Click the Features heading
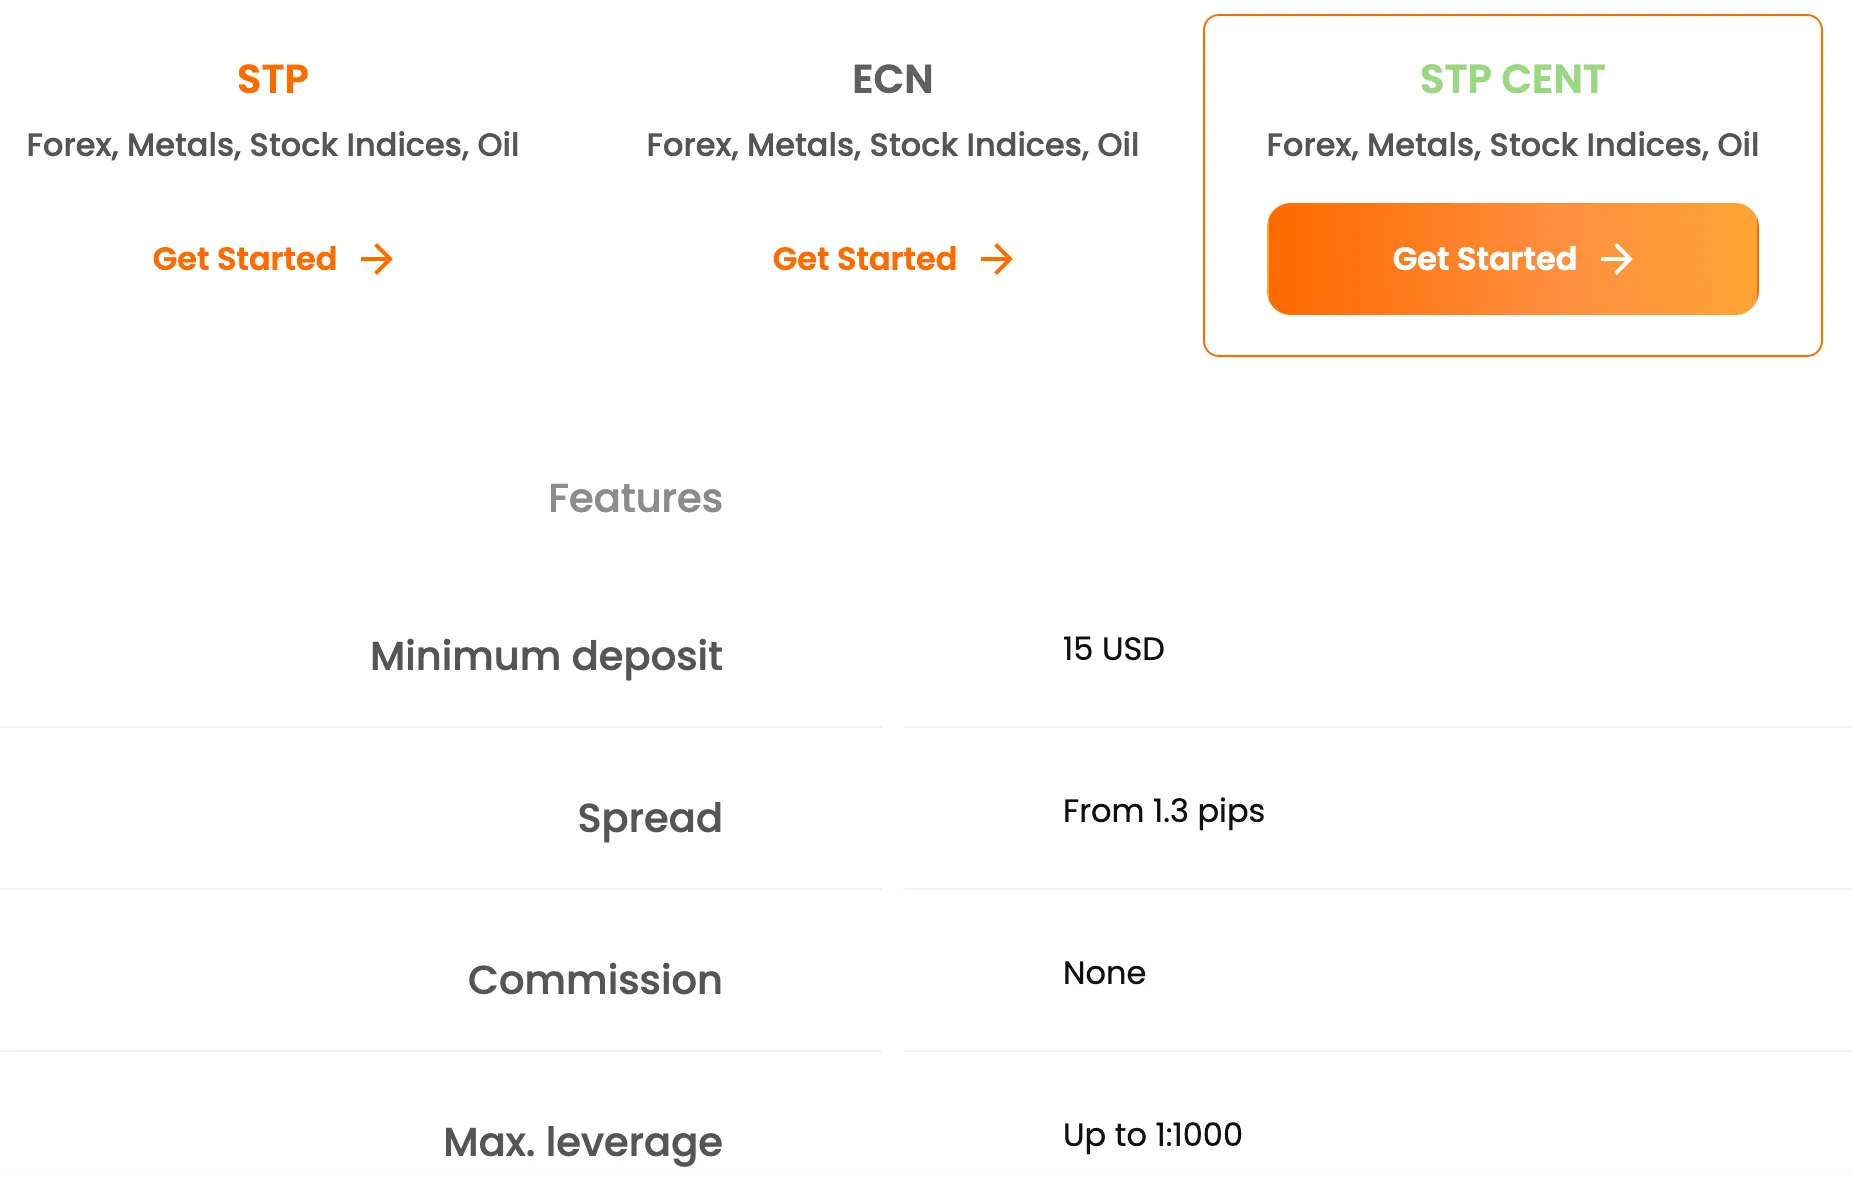This screenshot has width=1852, height=1178. [635, 498]
